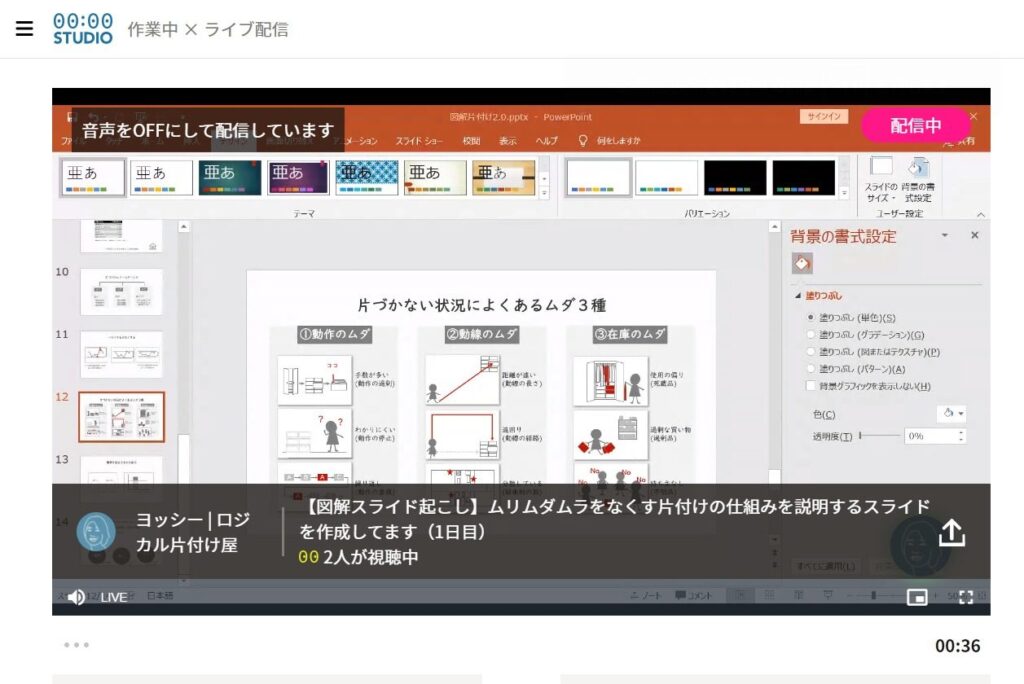This screenshot has height=684, width=1024.
Task: Open the three-dot menu below the video
Action: tap(76, 645)
